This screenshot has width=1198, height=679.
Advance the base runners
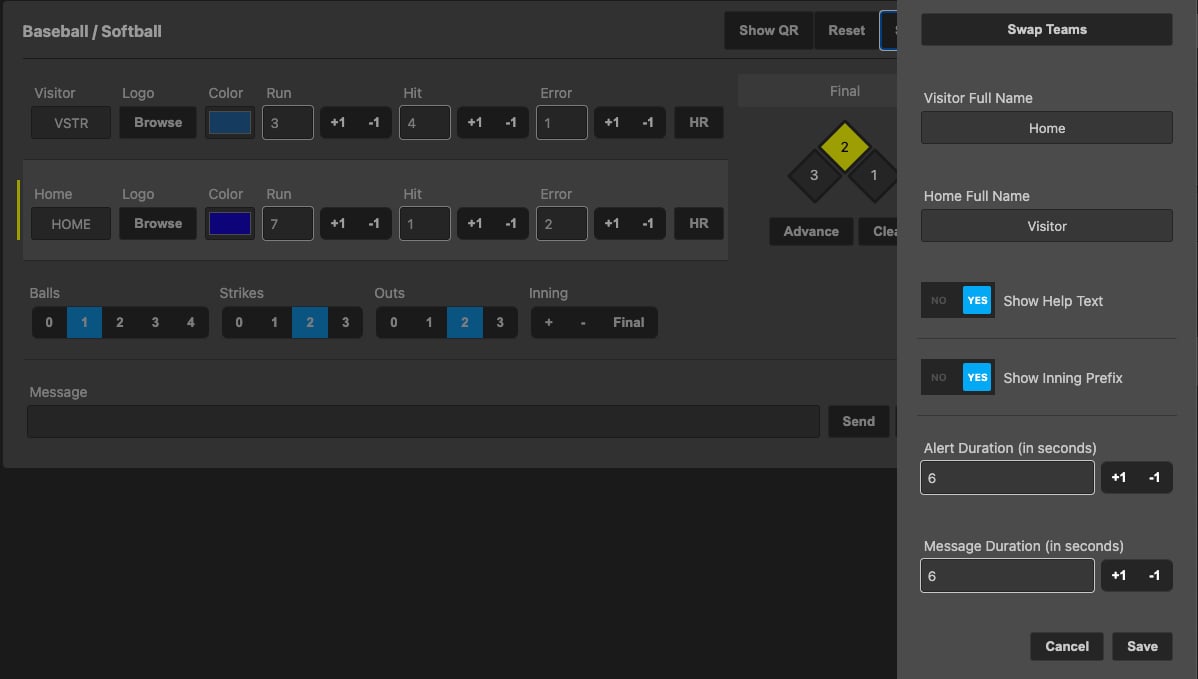pyautogui.click(x=811, y=231)
